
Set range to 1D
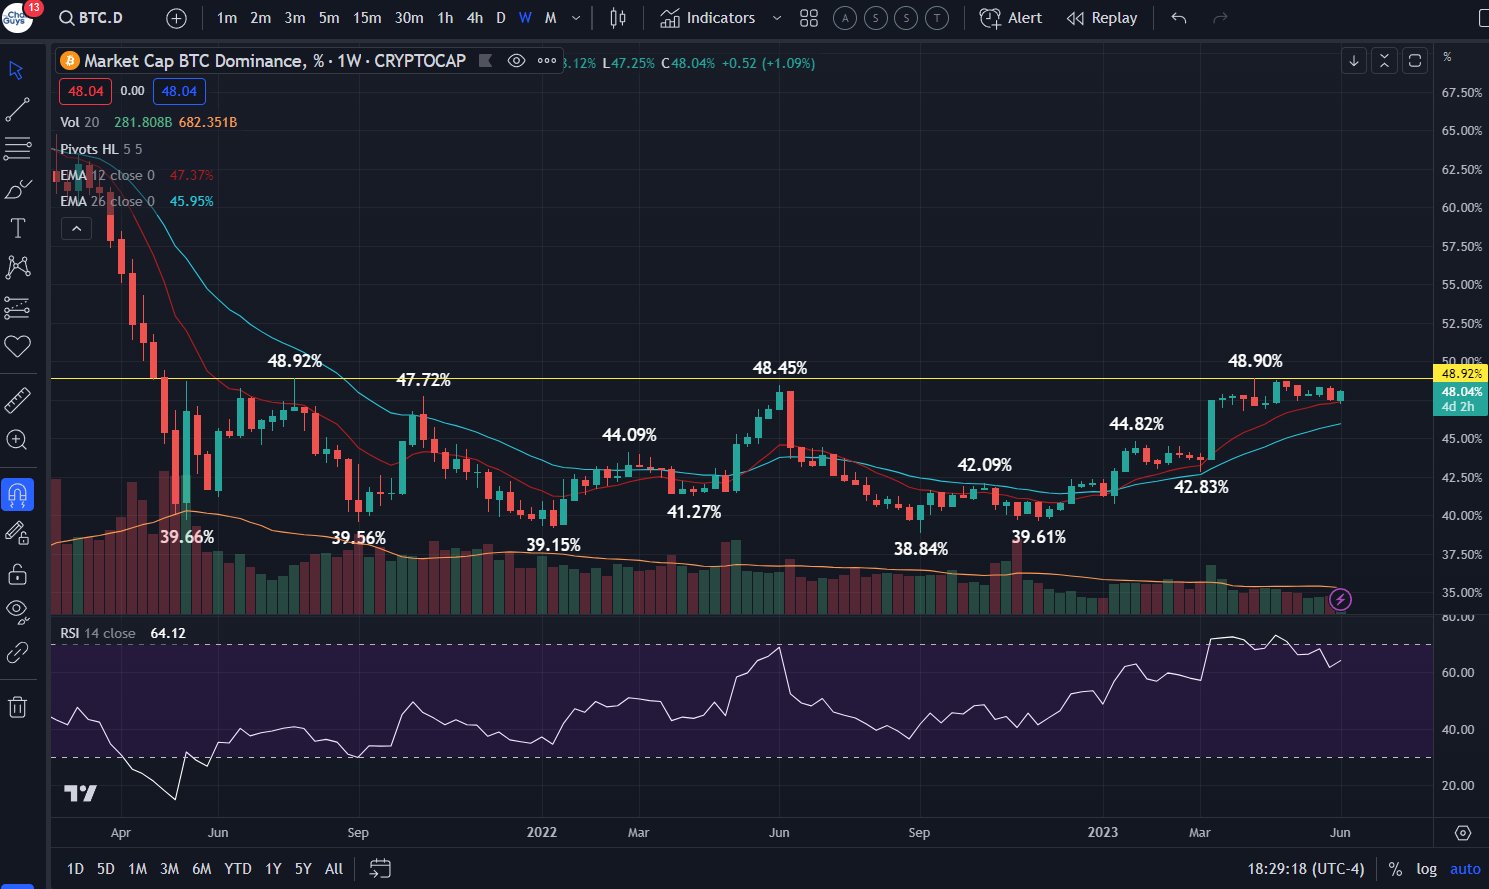click(x=75, y=869)
